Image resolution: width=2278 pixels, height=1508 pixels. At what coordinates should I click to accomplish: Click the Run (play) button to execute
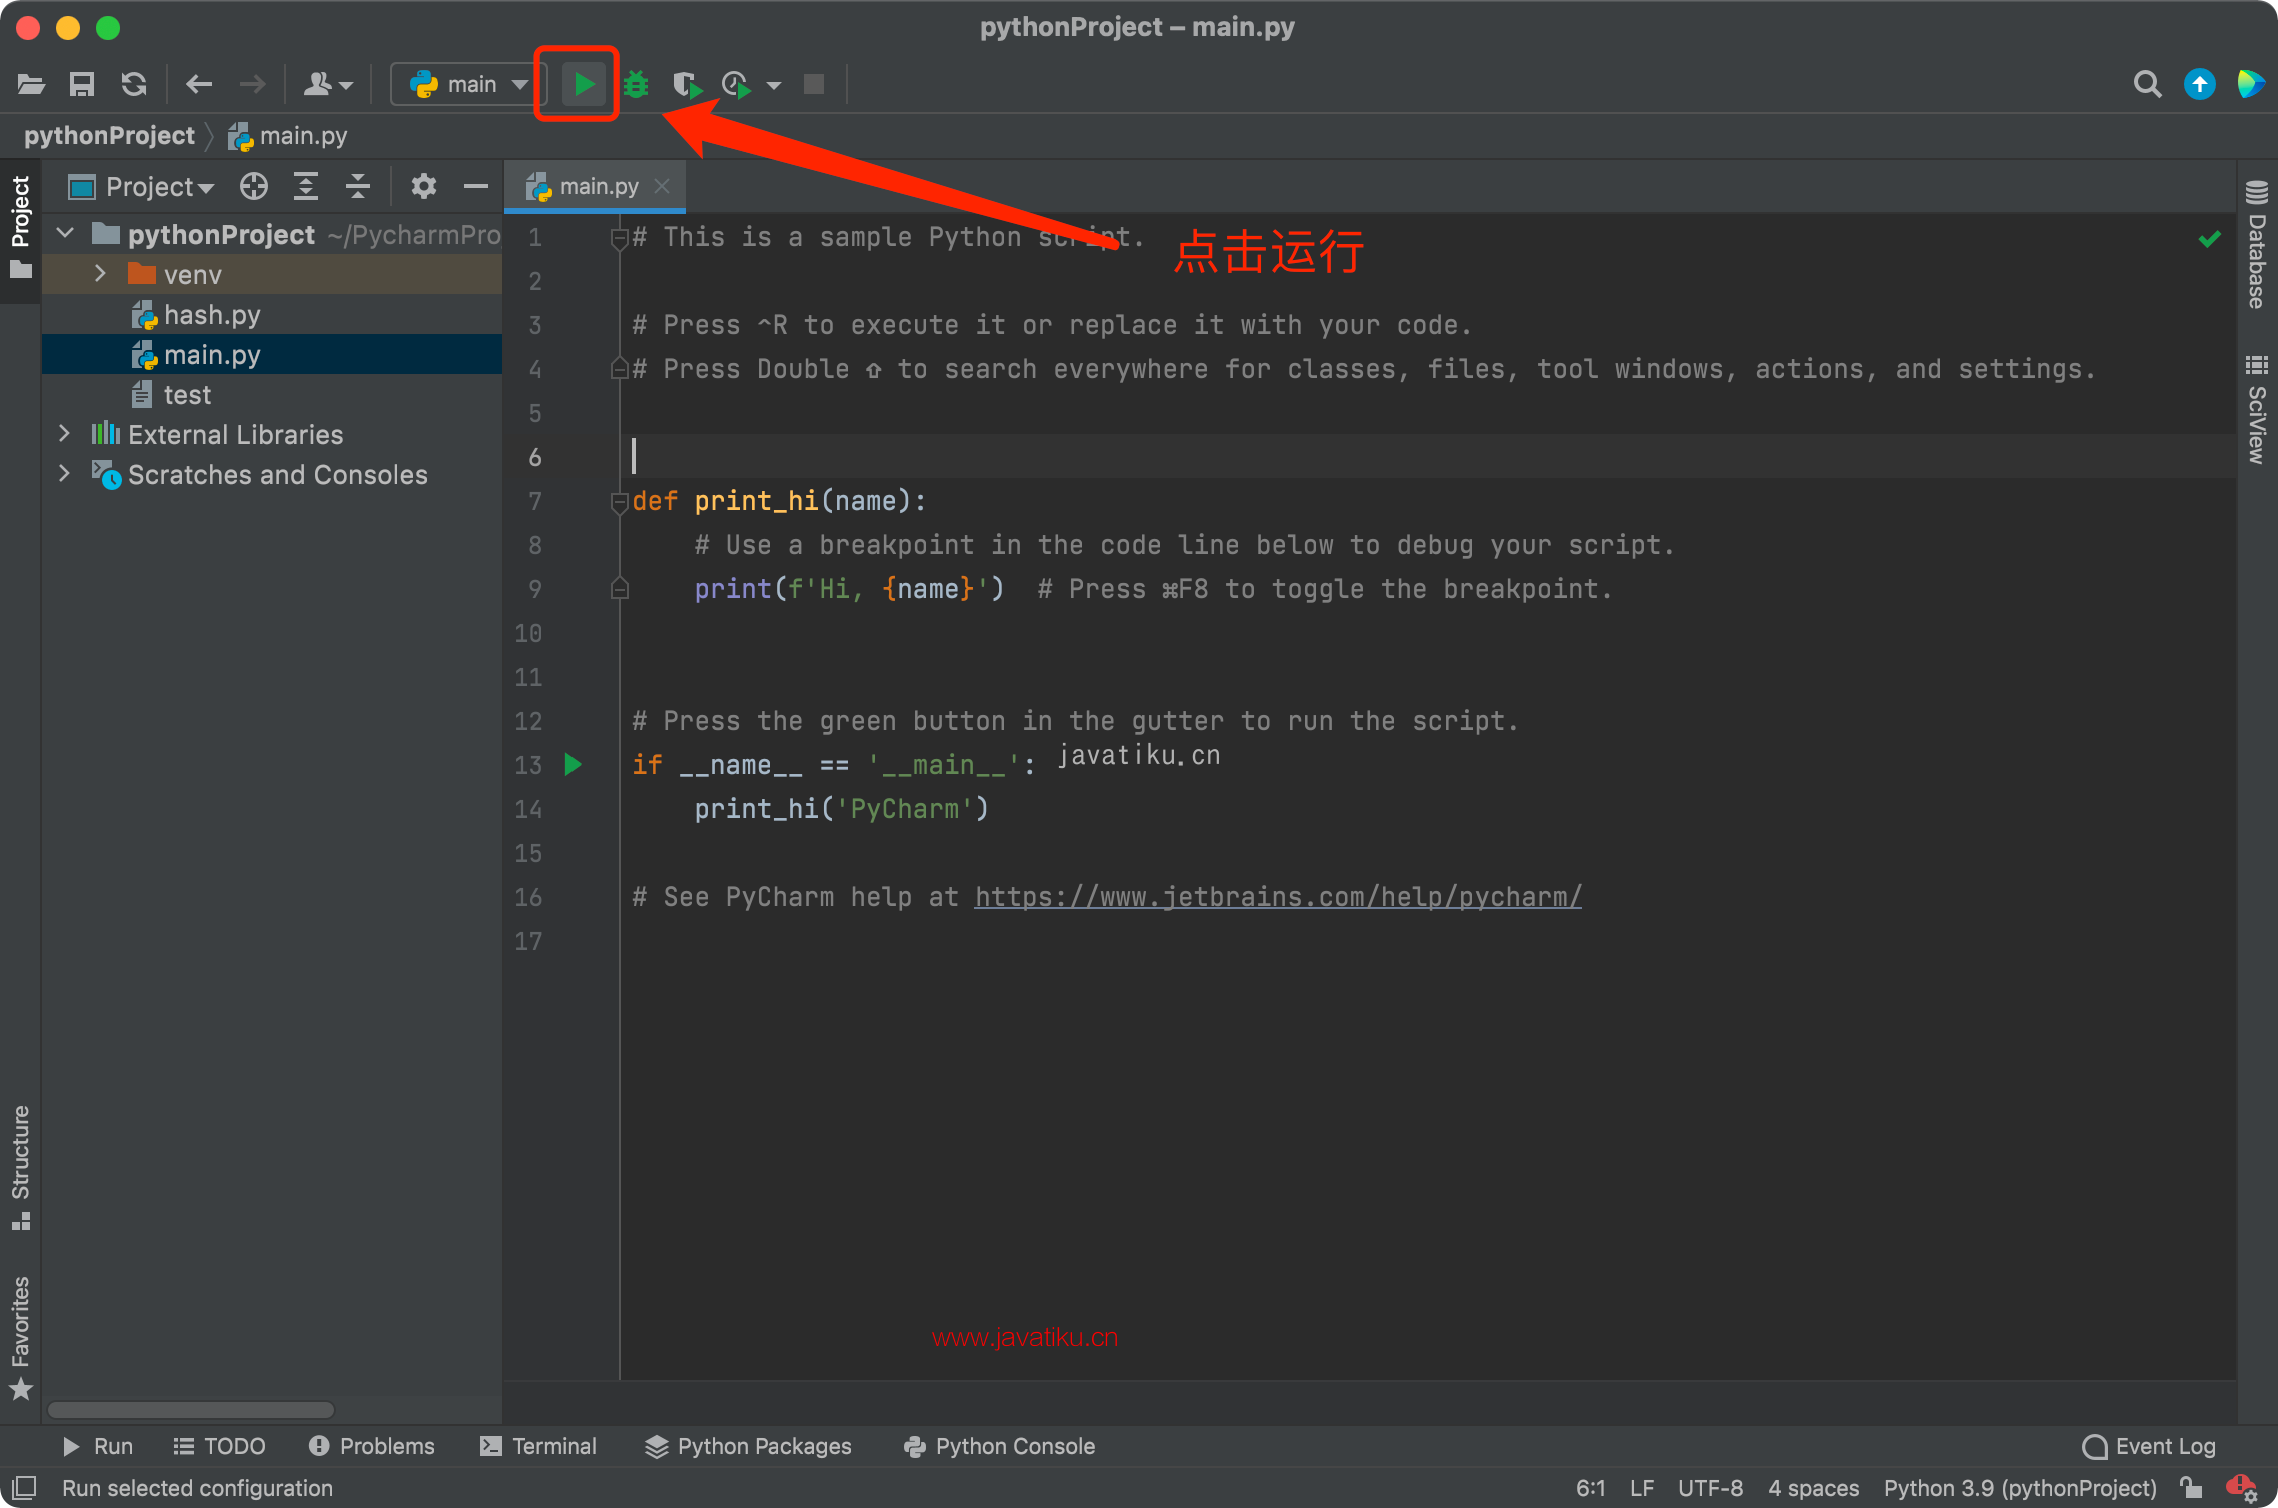[582, 84]
